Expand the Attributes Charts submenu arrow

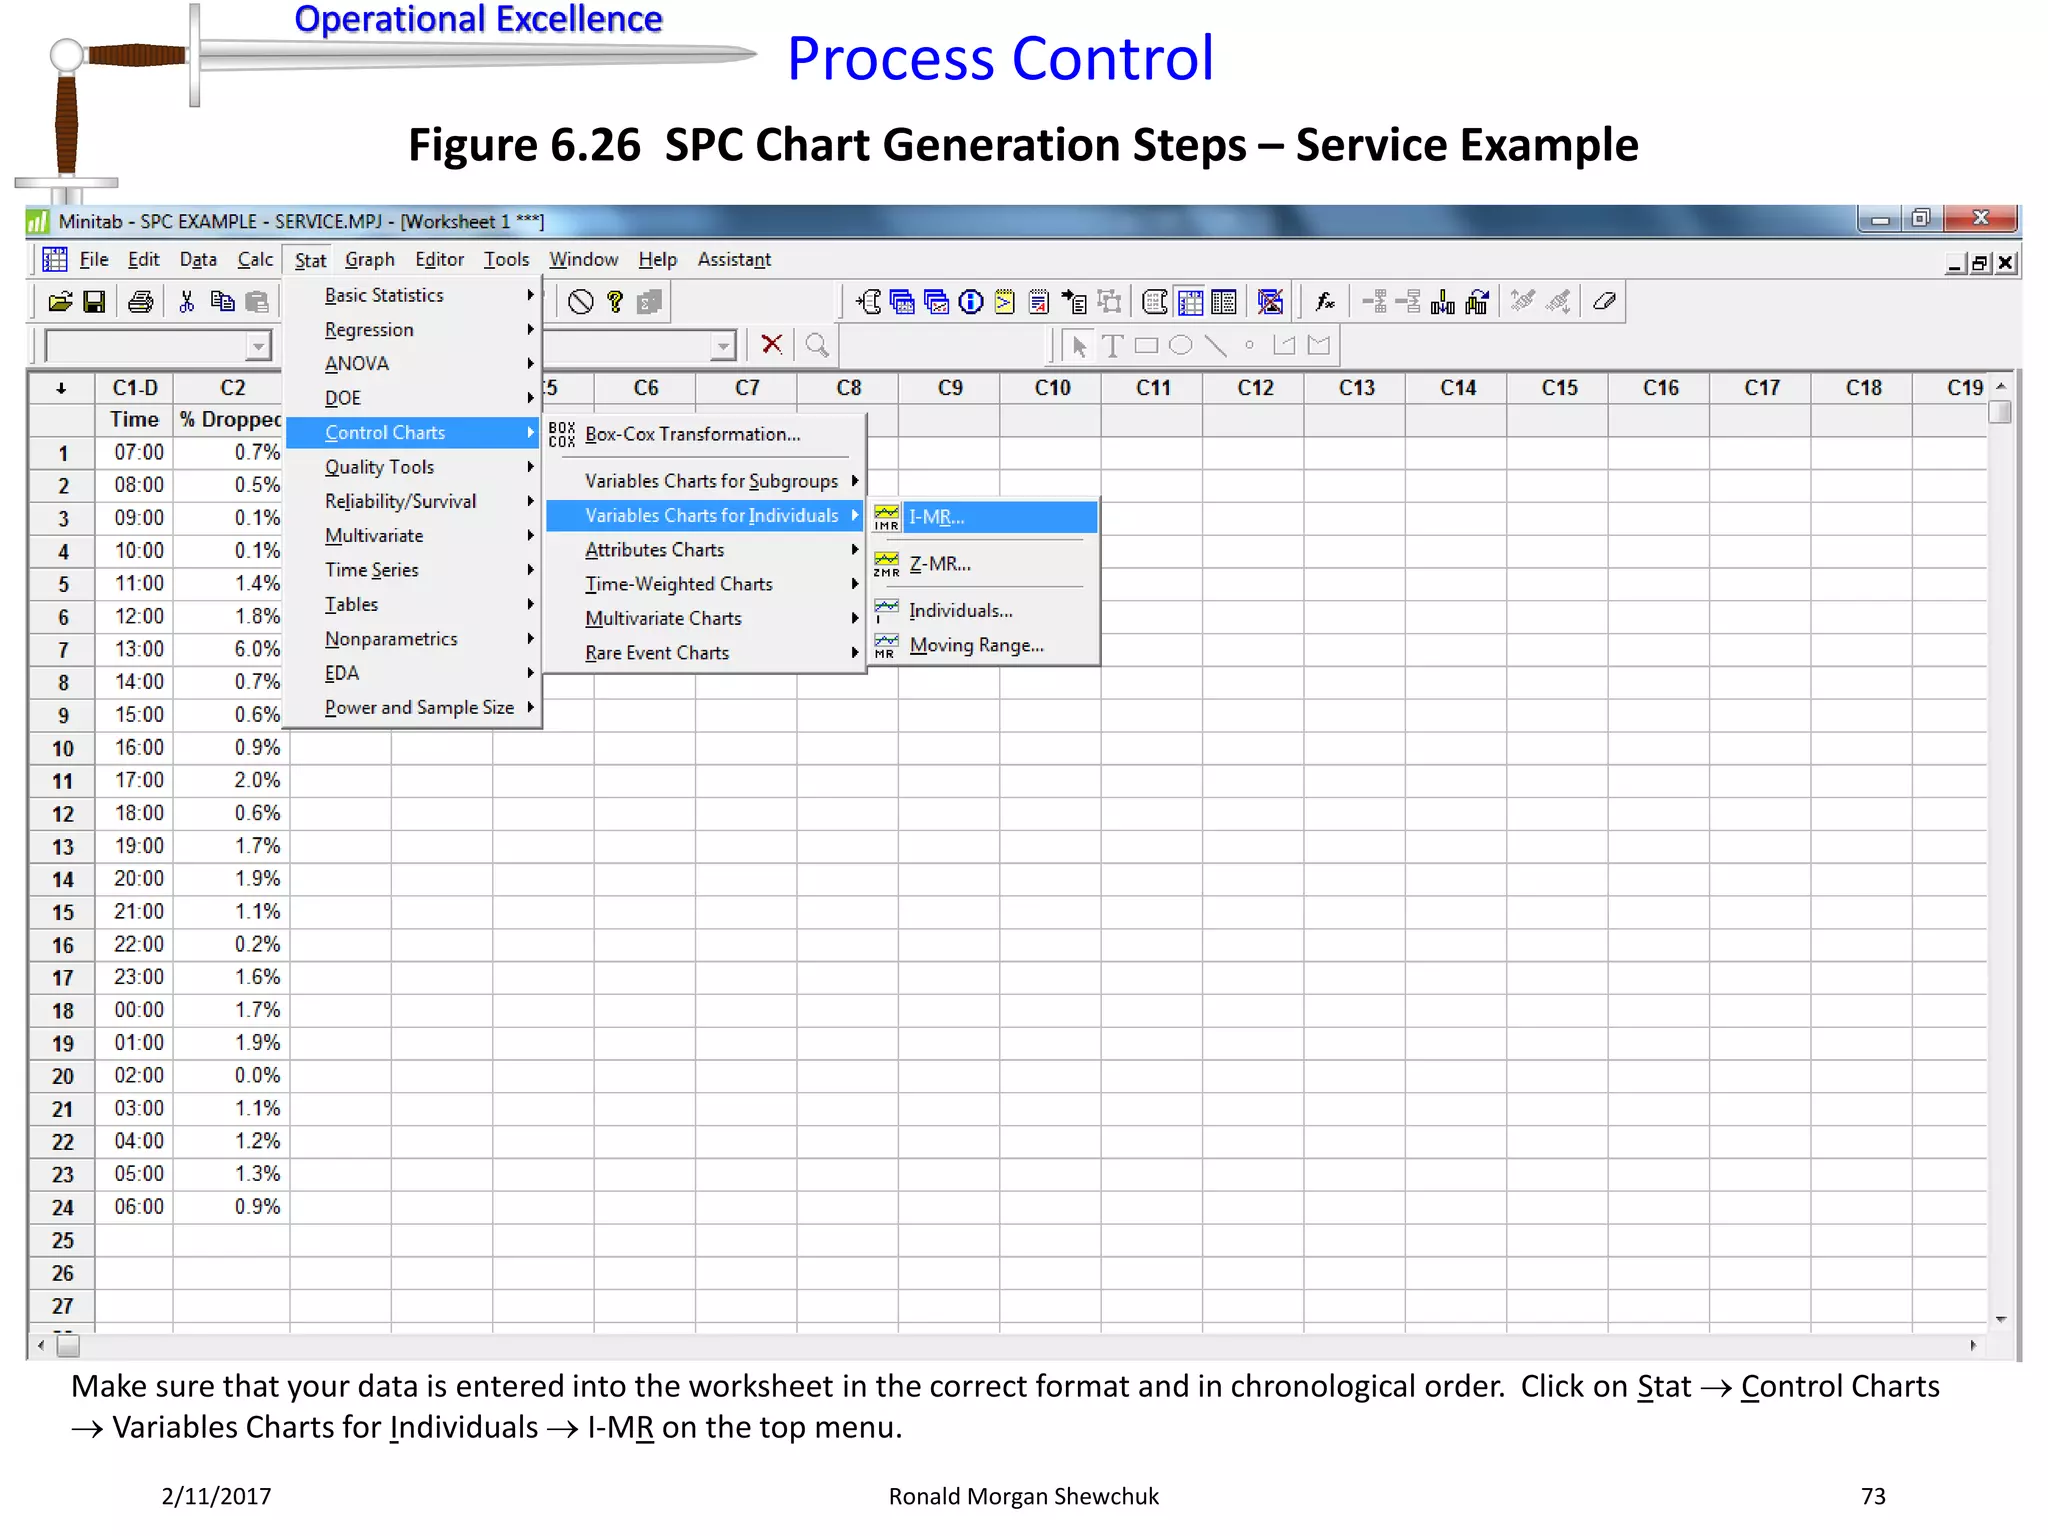pos(855,550)
